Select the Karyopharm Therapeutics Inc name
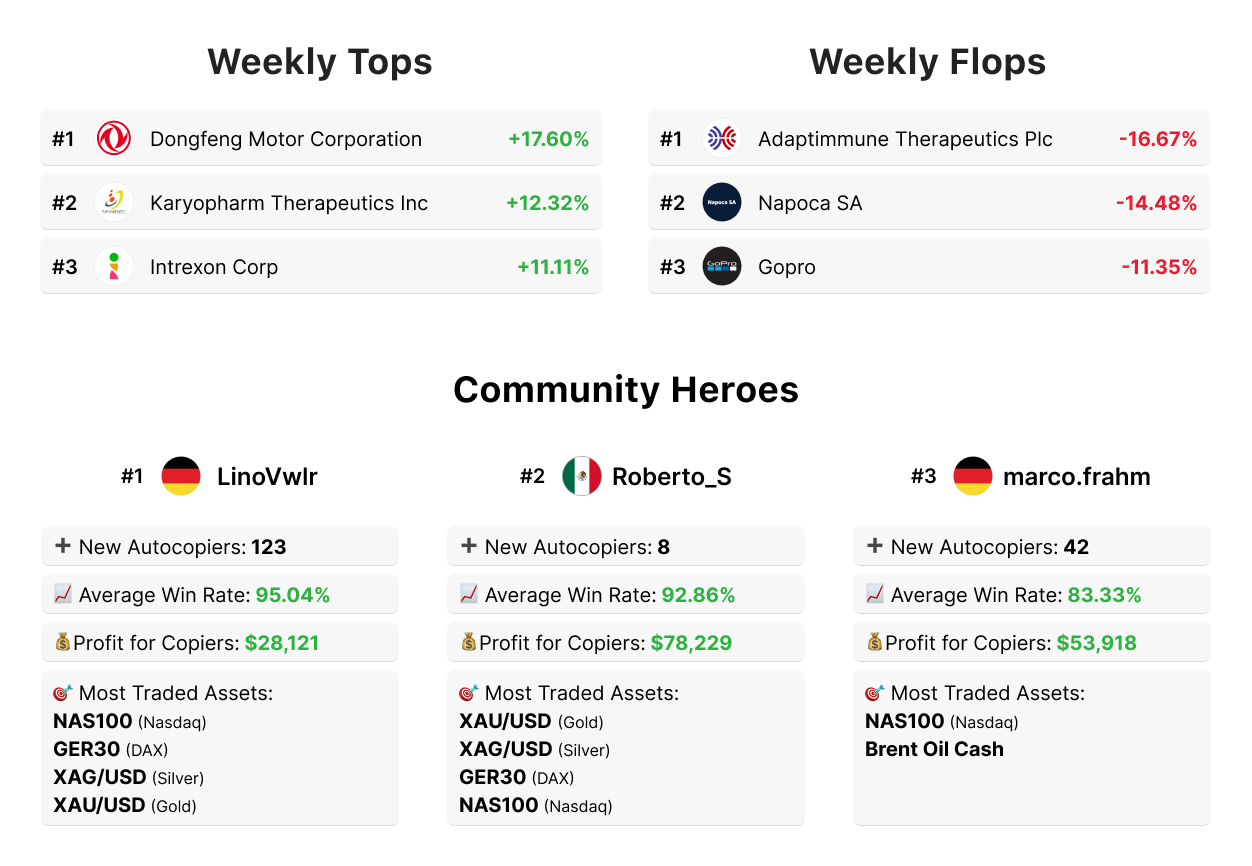Viewport: 1252px width, 866px height. click(289, 203)
